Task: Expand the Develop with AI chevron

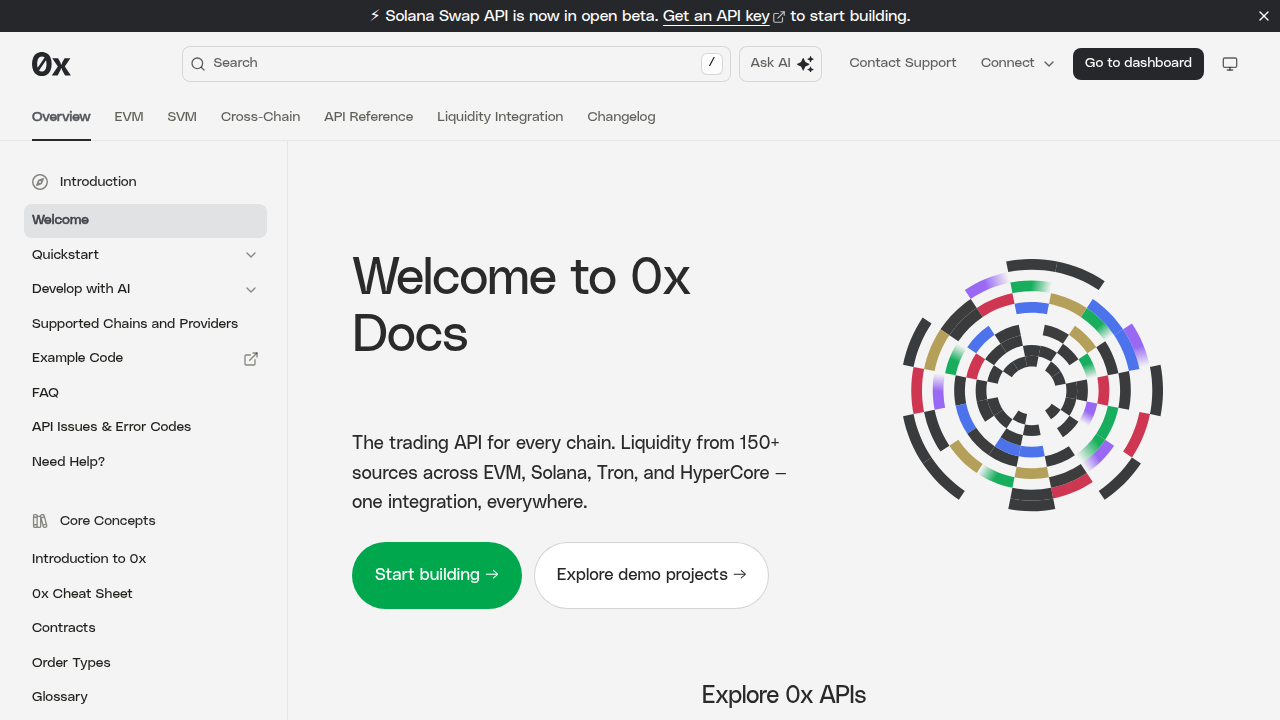Action: (x=251, y=289)
